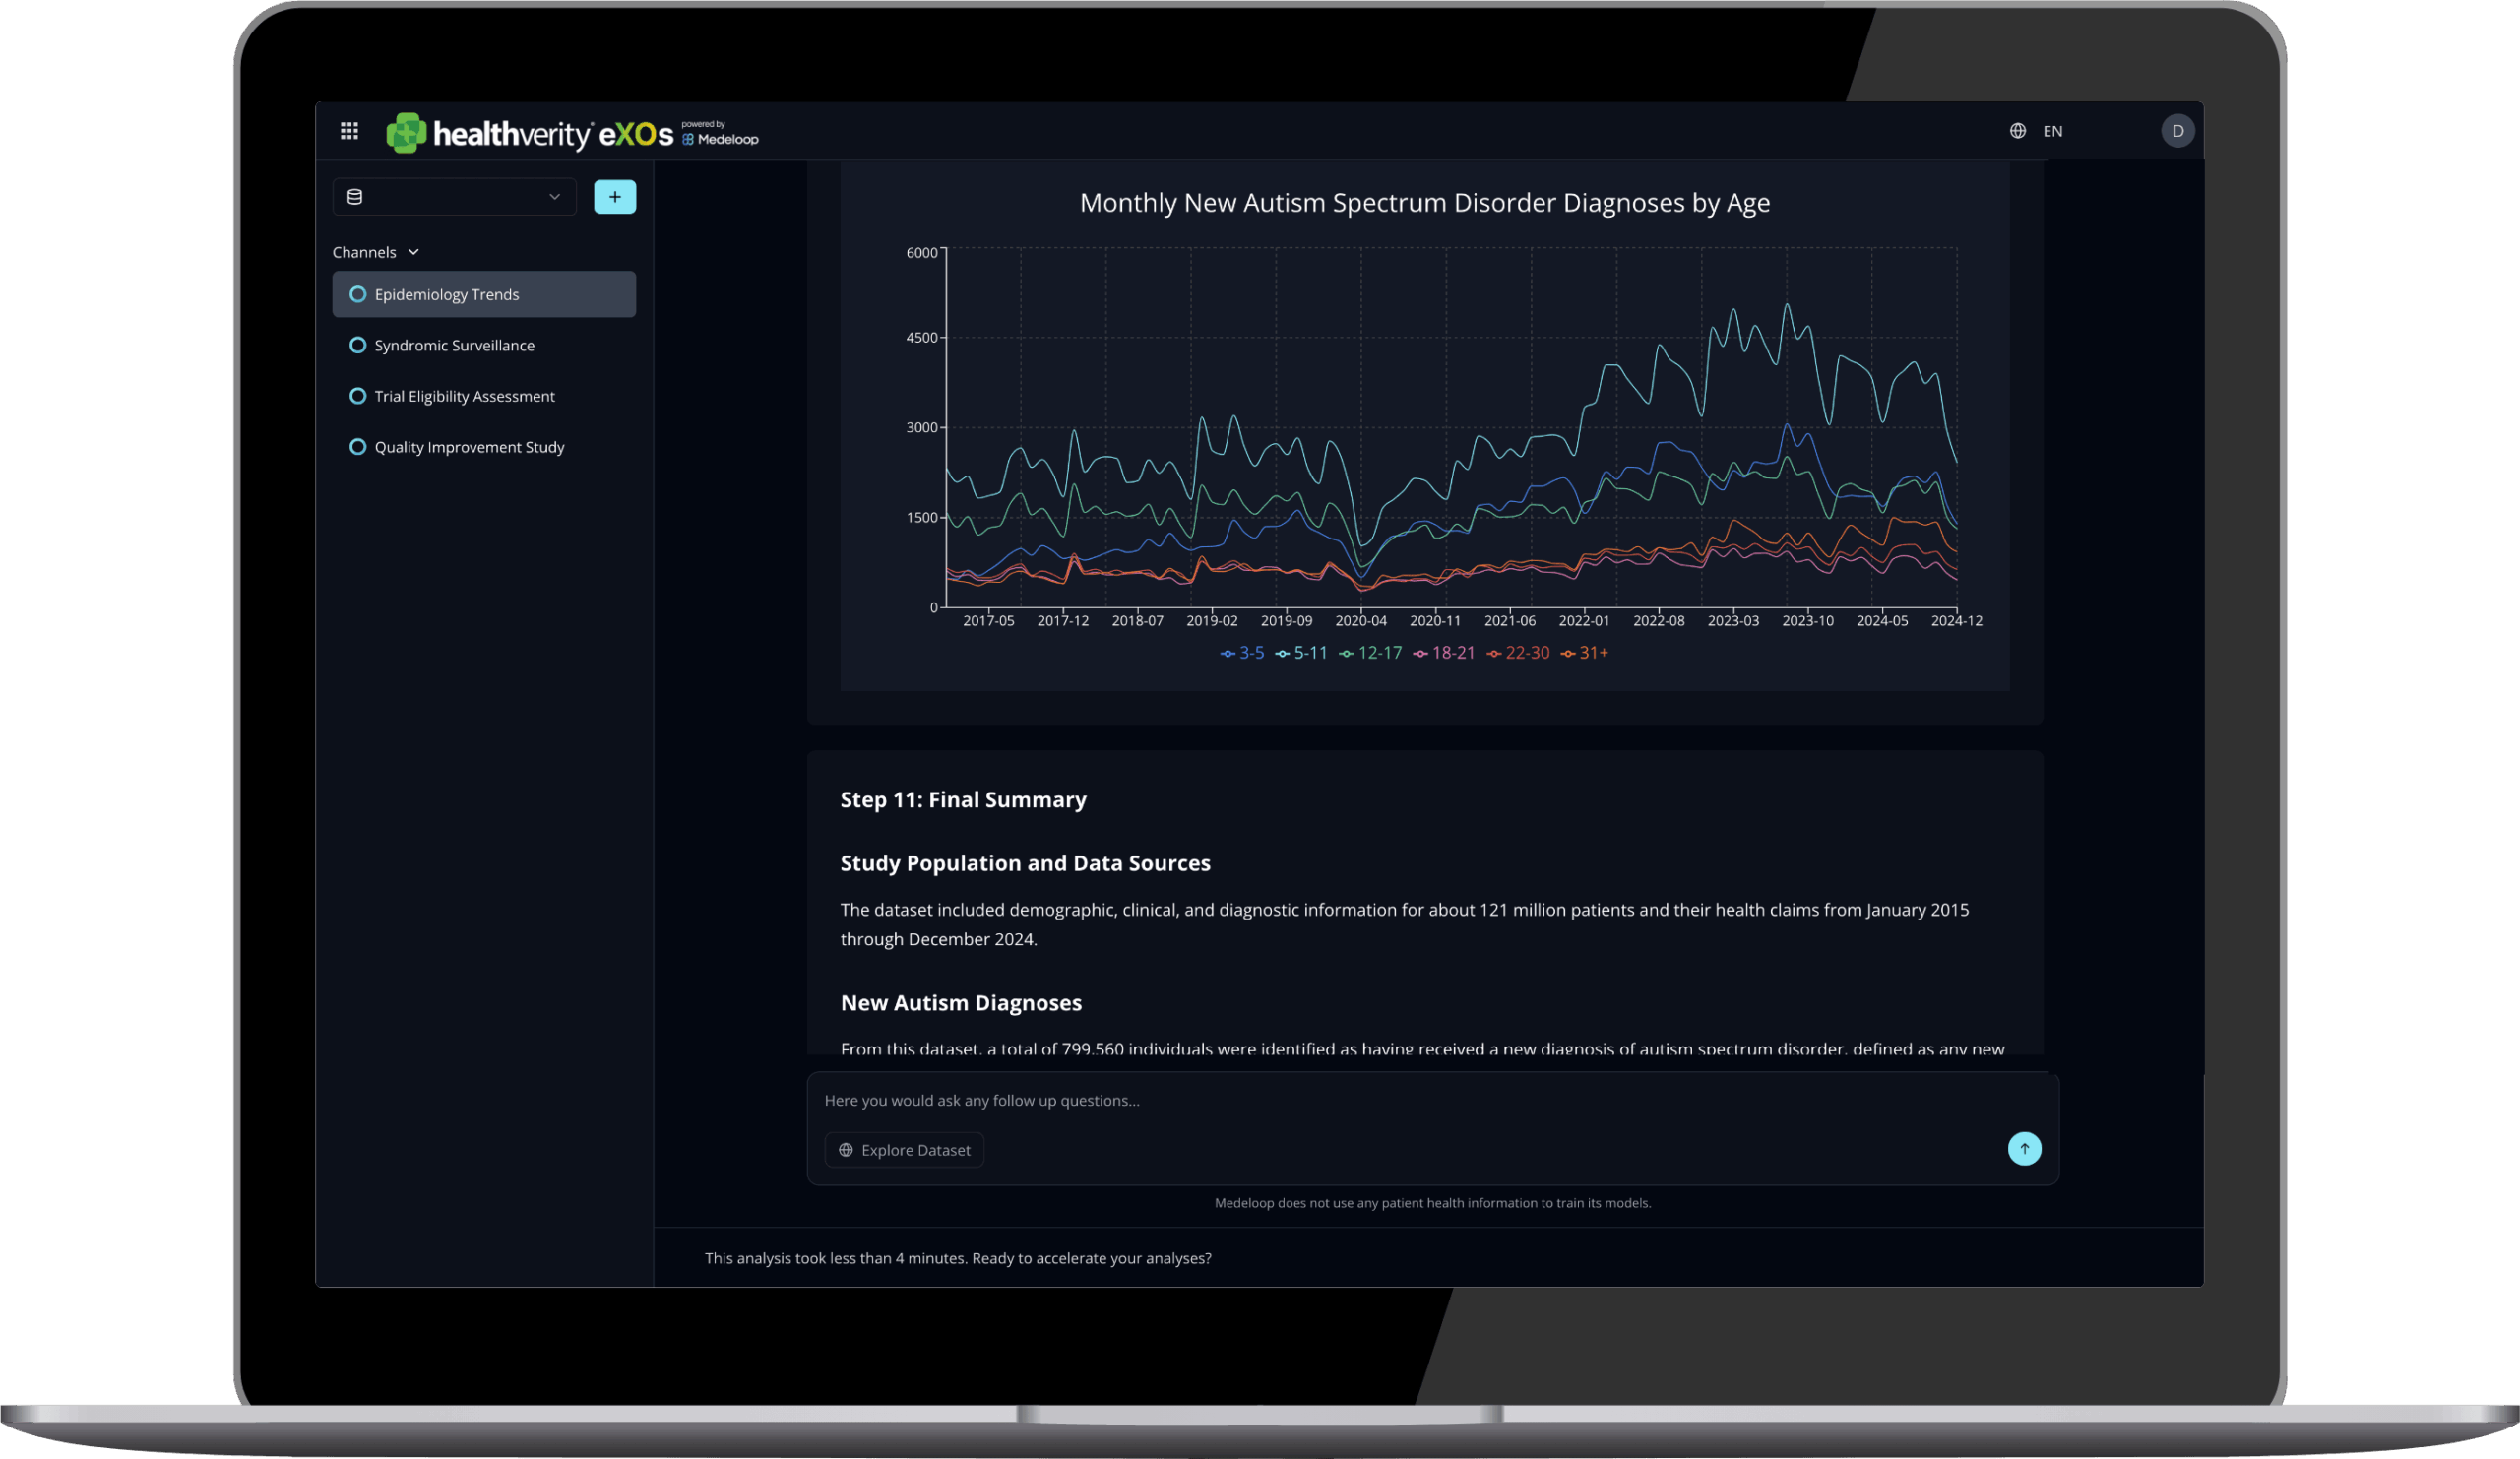Toggle the 12-17 green legend swatch

pos(1347,654)
